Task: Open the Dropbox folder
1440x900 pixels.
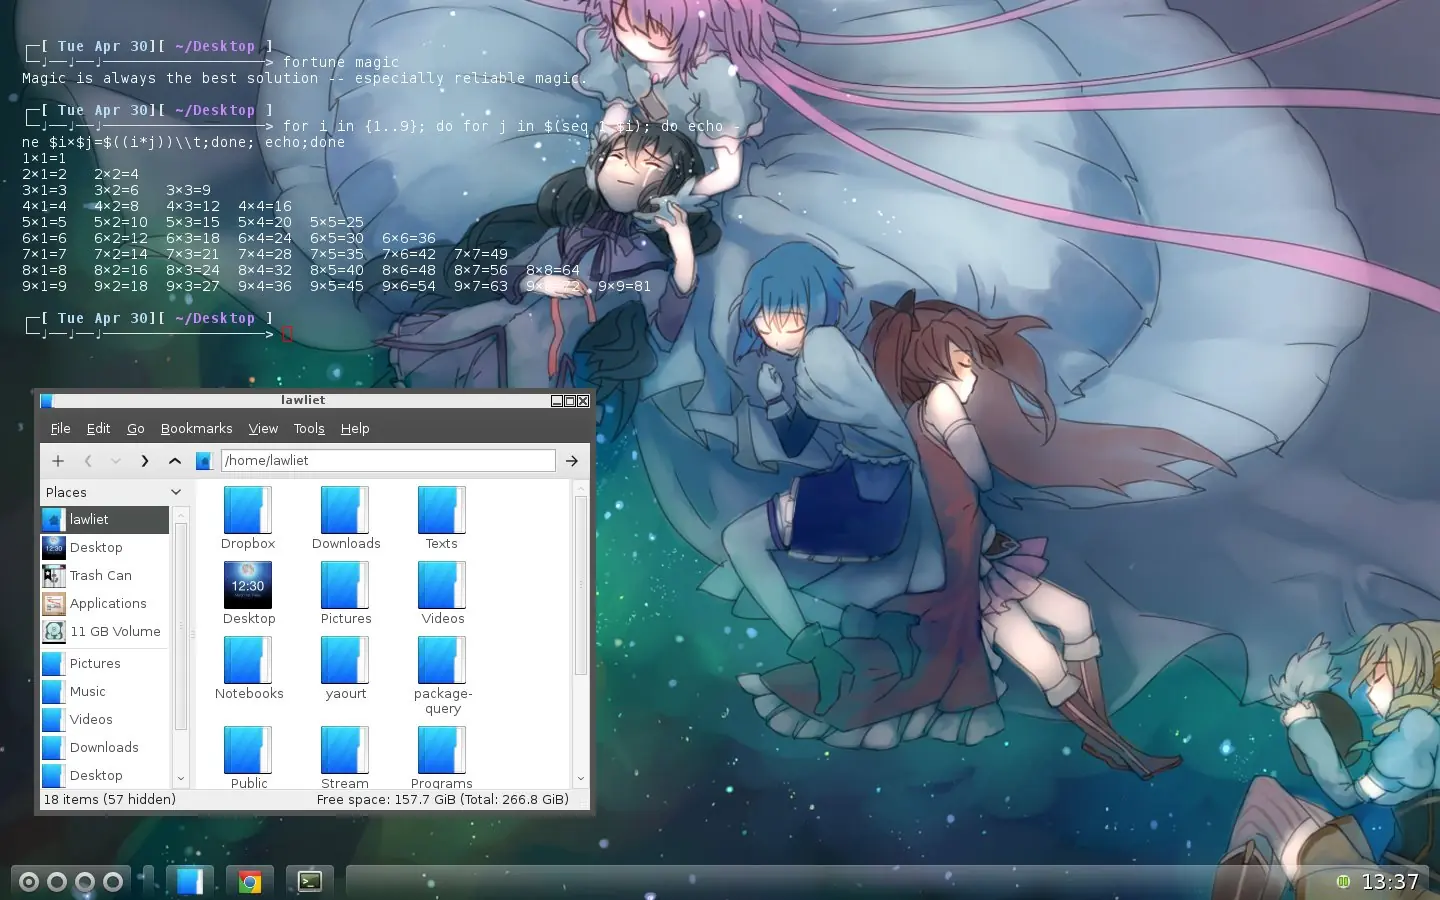Action: [247, 511]
